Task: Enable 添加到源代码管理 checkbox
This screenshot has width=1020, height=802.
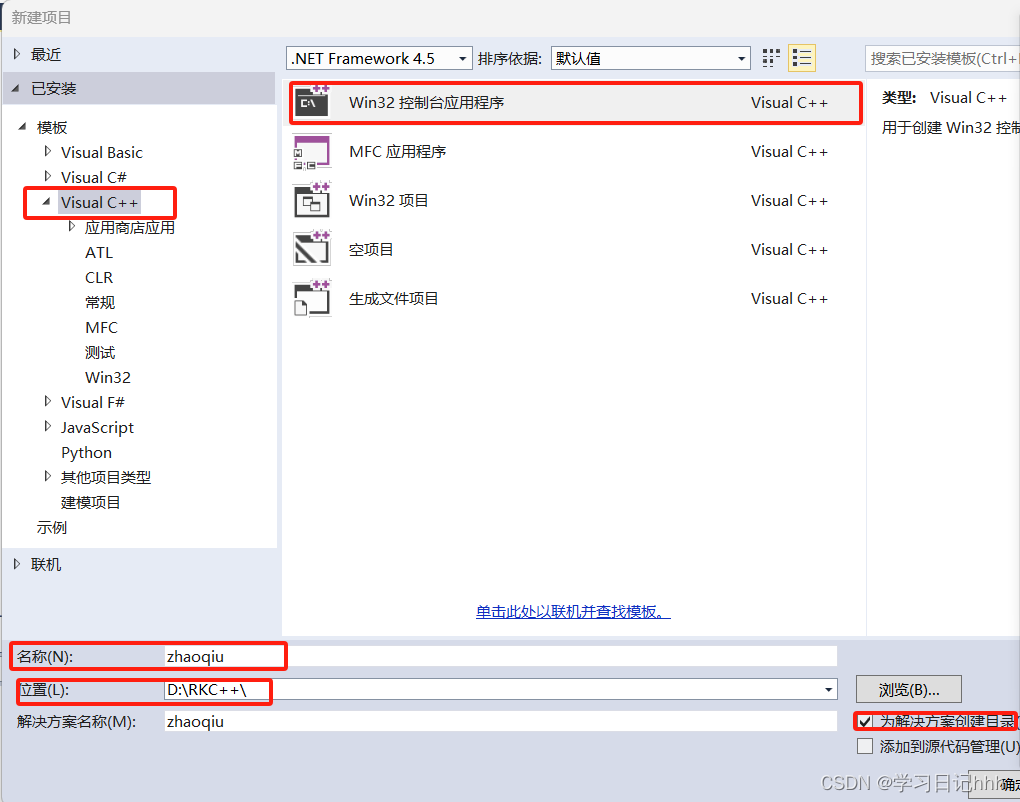Action: [865, 746]
